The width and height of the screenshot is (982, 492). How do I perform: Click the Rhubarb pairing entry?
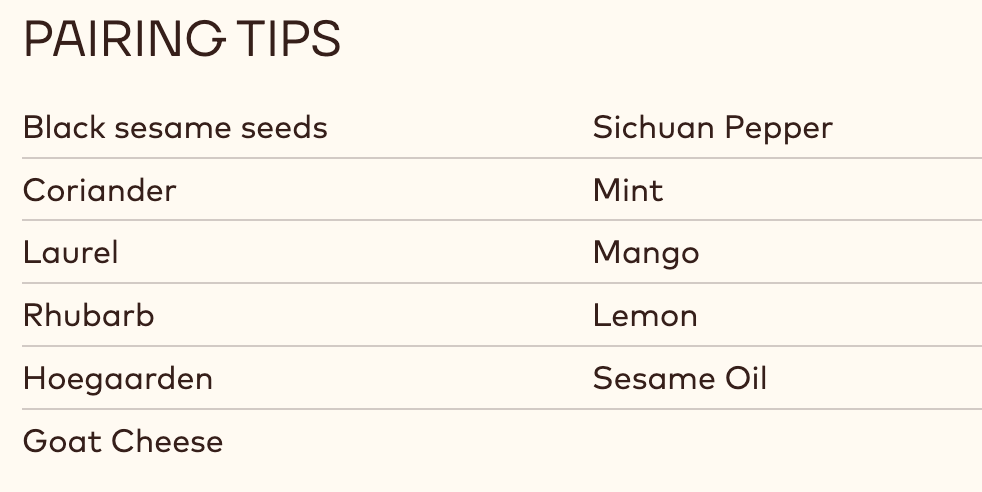(x=88, y=316)
